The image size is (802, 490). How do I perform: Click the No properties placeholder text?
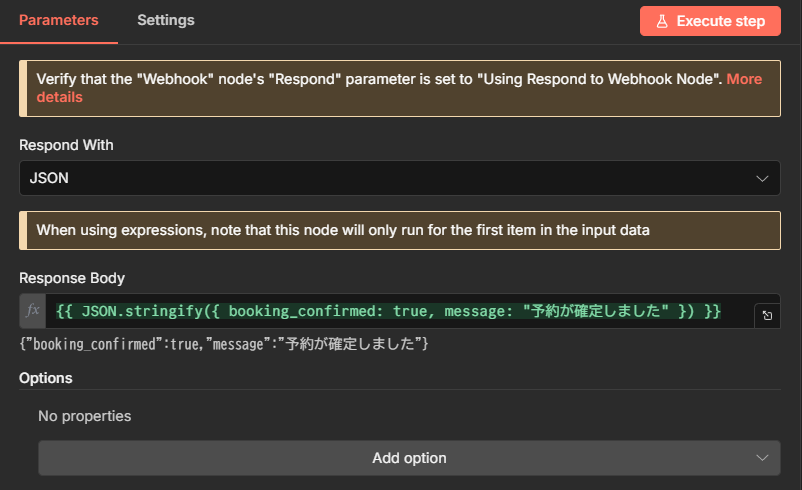point(84,415)
